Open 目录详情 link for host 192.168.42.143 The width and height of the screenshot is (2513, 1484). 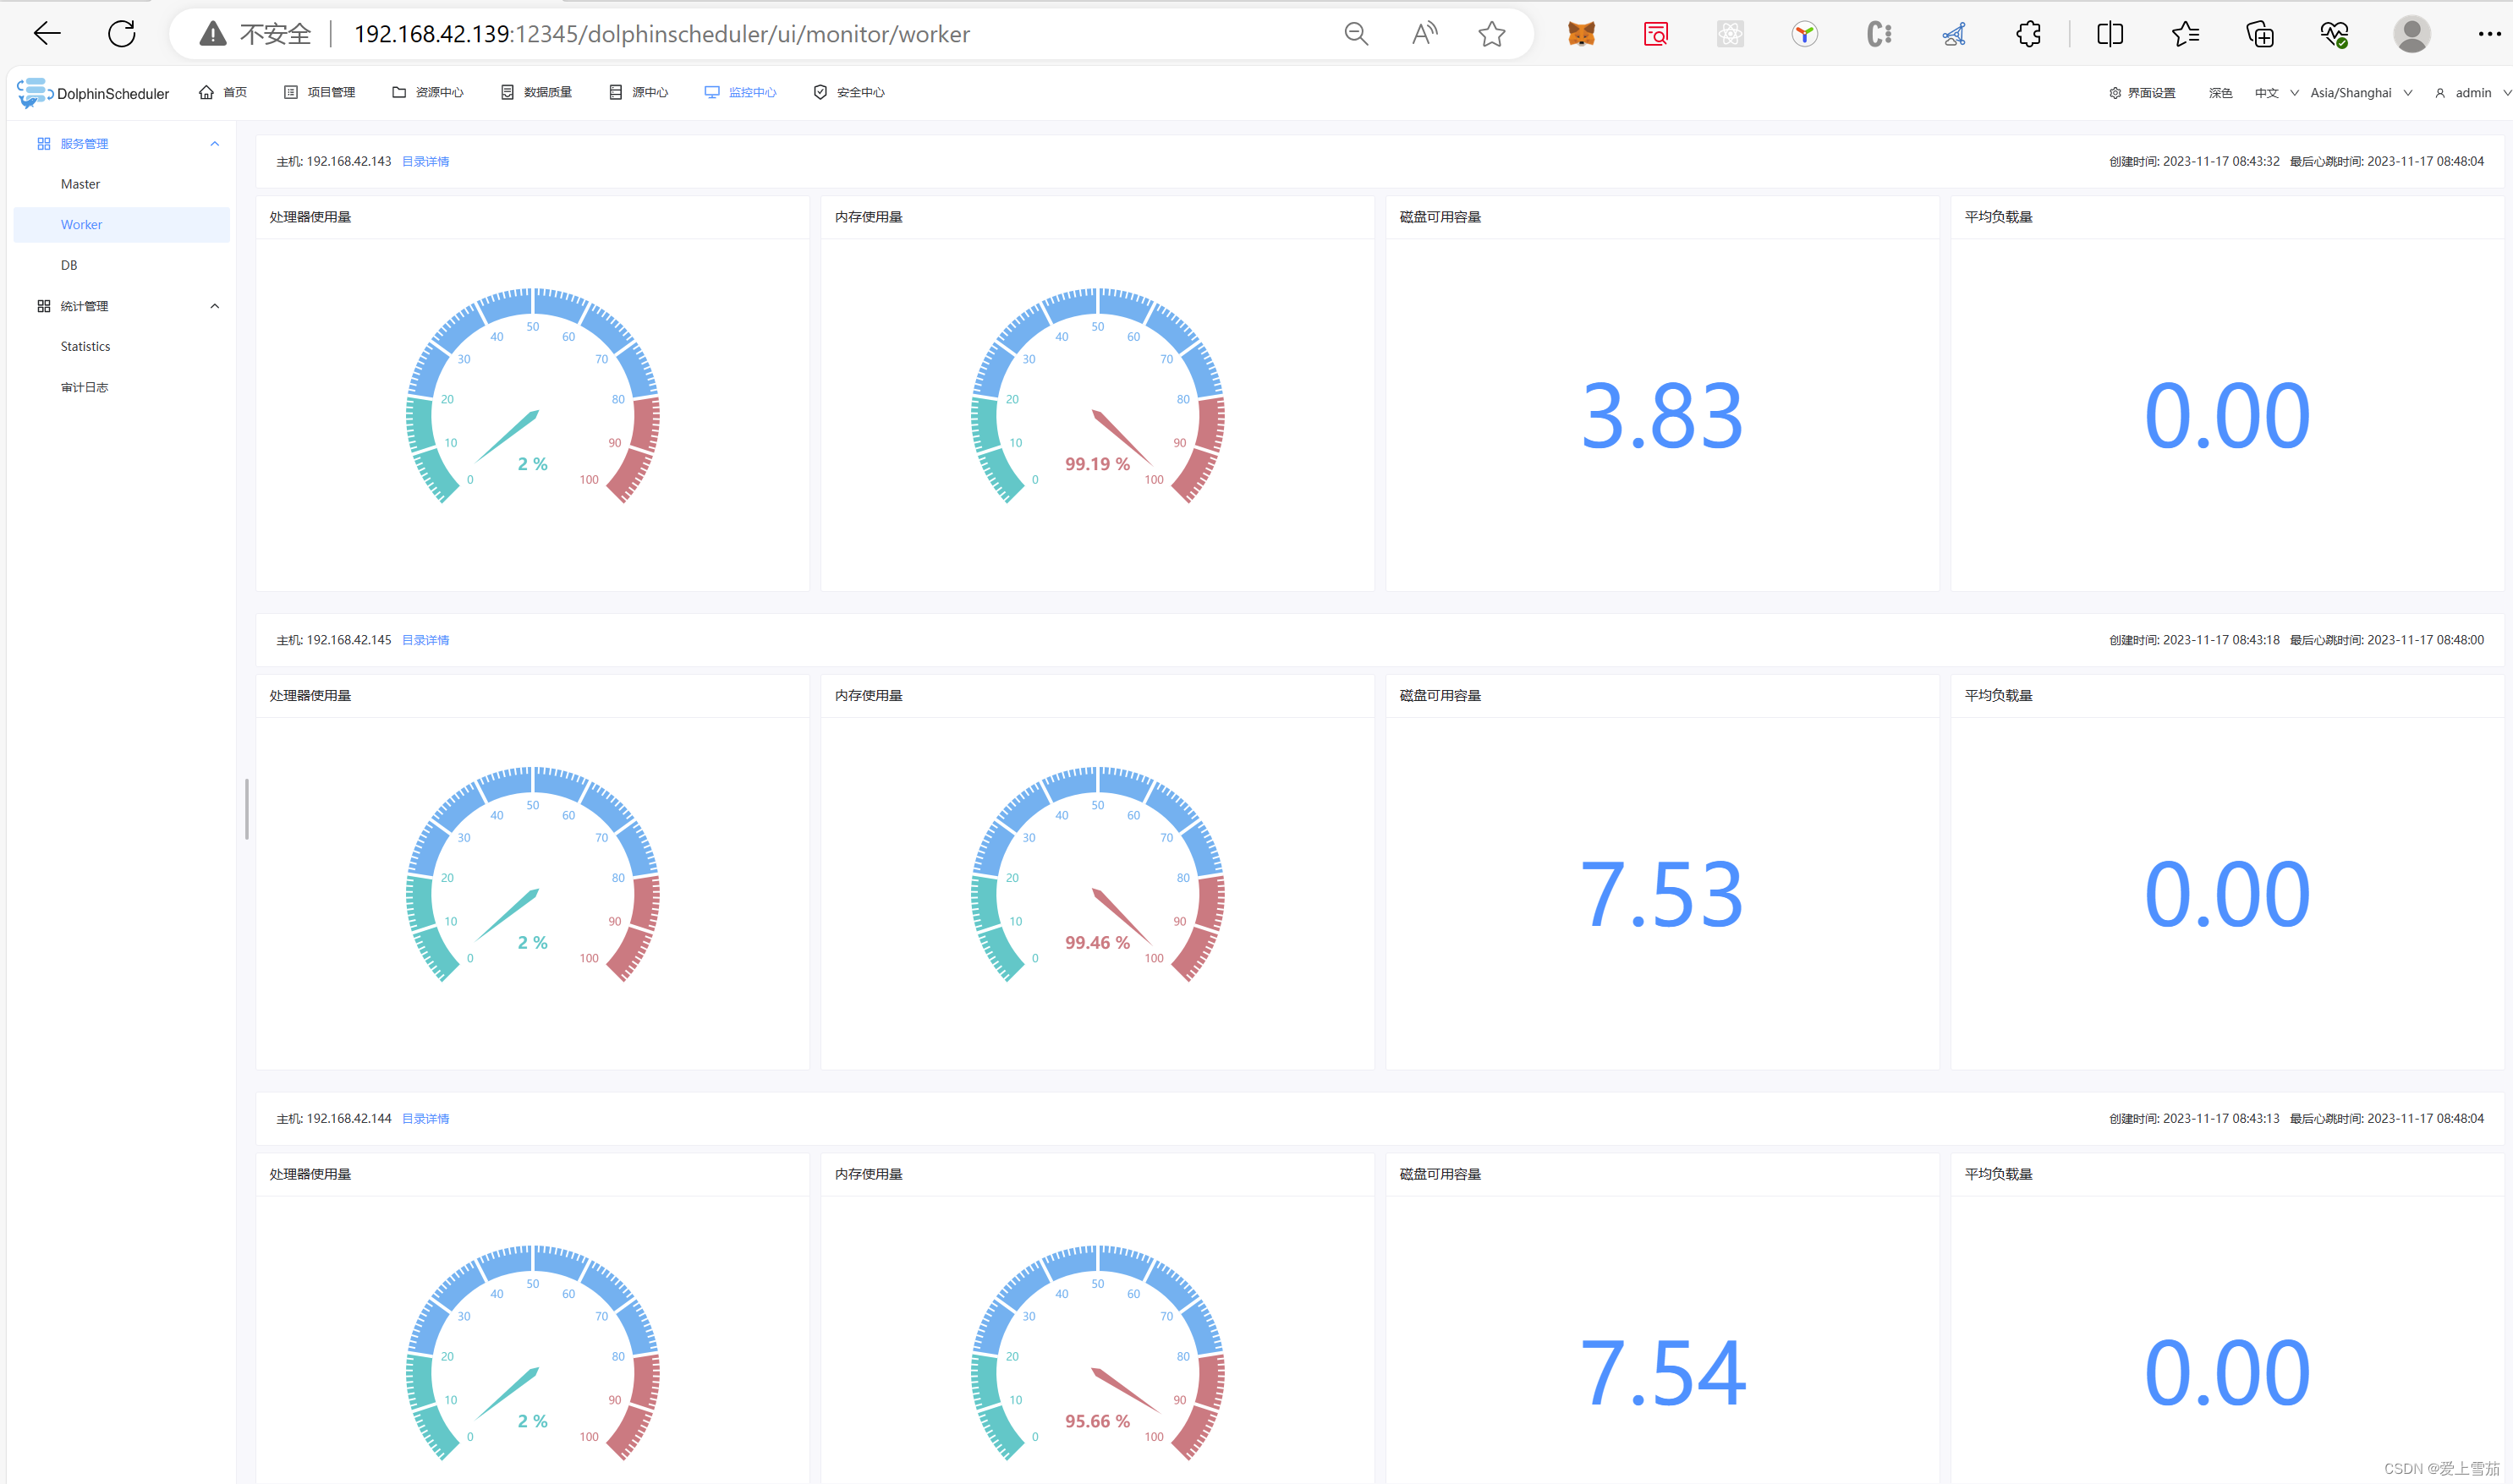tap(425, 162)
